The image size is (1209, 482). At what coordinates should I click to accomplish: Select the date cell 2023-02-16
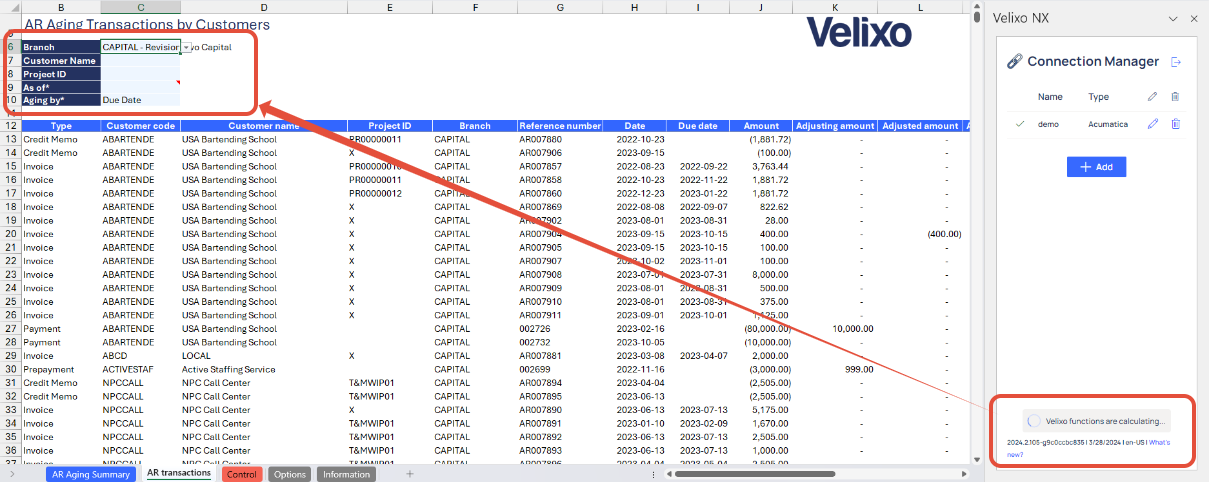[635, 328]
